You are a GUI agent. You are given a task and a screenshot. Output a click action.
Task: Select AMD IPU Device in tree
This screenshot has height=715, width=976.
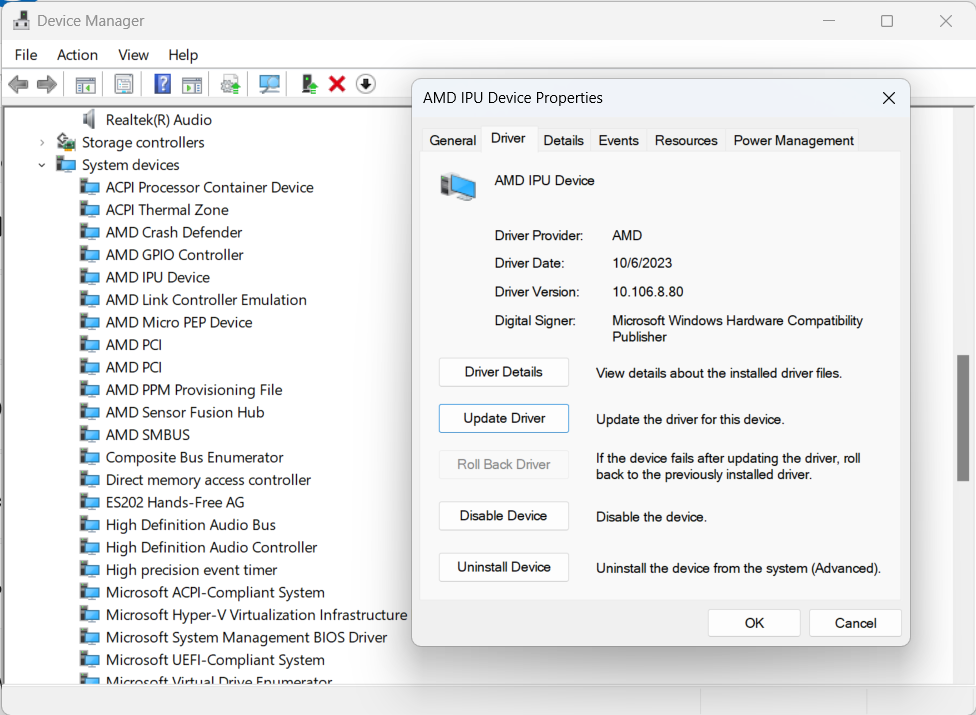pos(157,278)
